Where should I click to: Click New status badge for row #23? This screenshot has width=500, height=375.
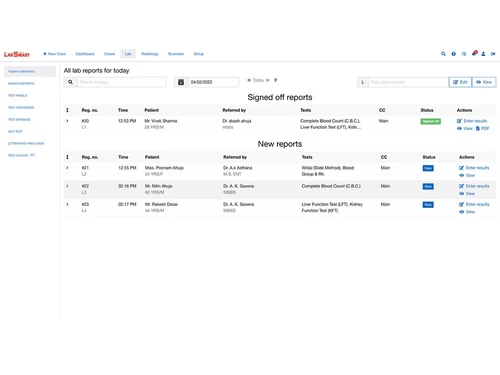pyautogui.click(x=428, y=205)
